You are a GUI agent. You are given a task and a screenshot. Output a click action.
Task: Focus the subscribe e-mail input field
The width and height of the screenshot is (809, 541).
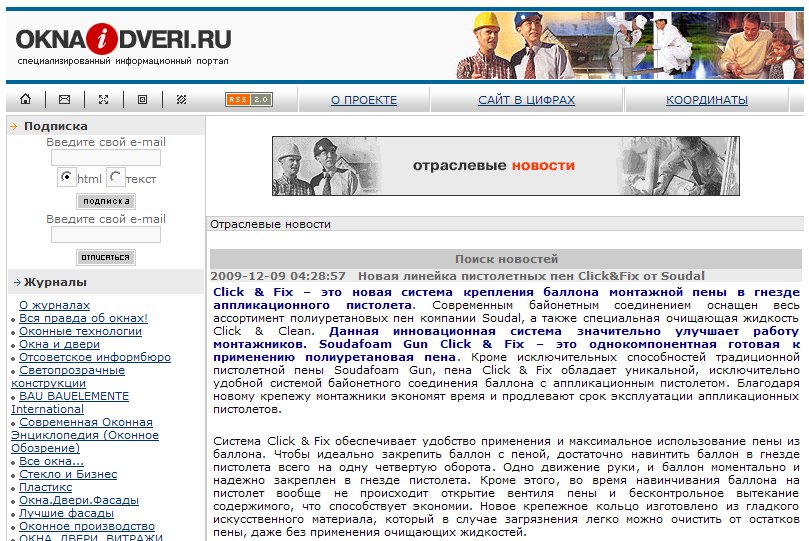(106, 158)
